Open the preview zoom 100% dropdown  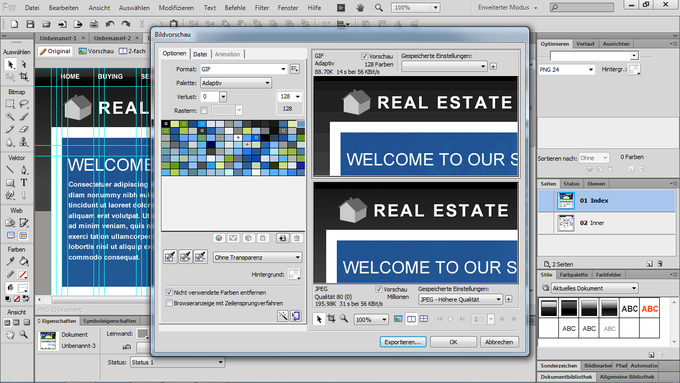pos(371,320)
